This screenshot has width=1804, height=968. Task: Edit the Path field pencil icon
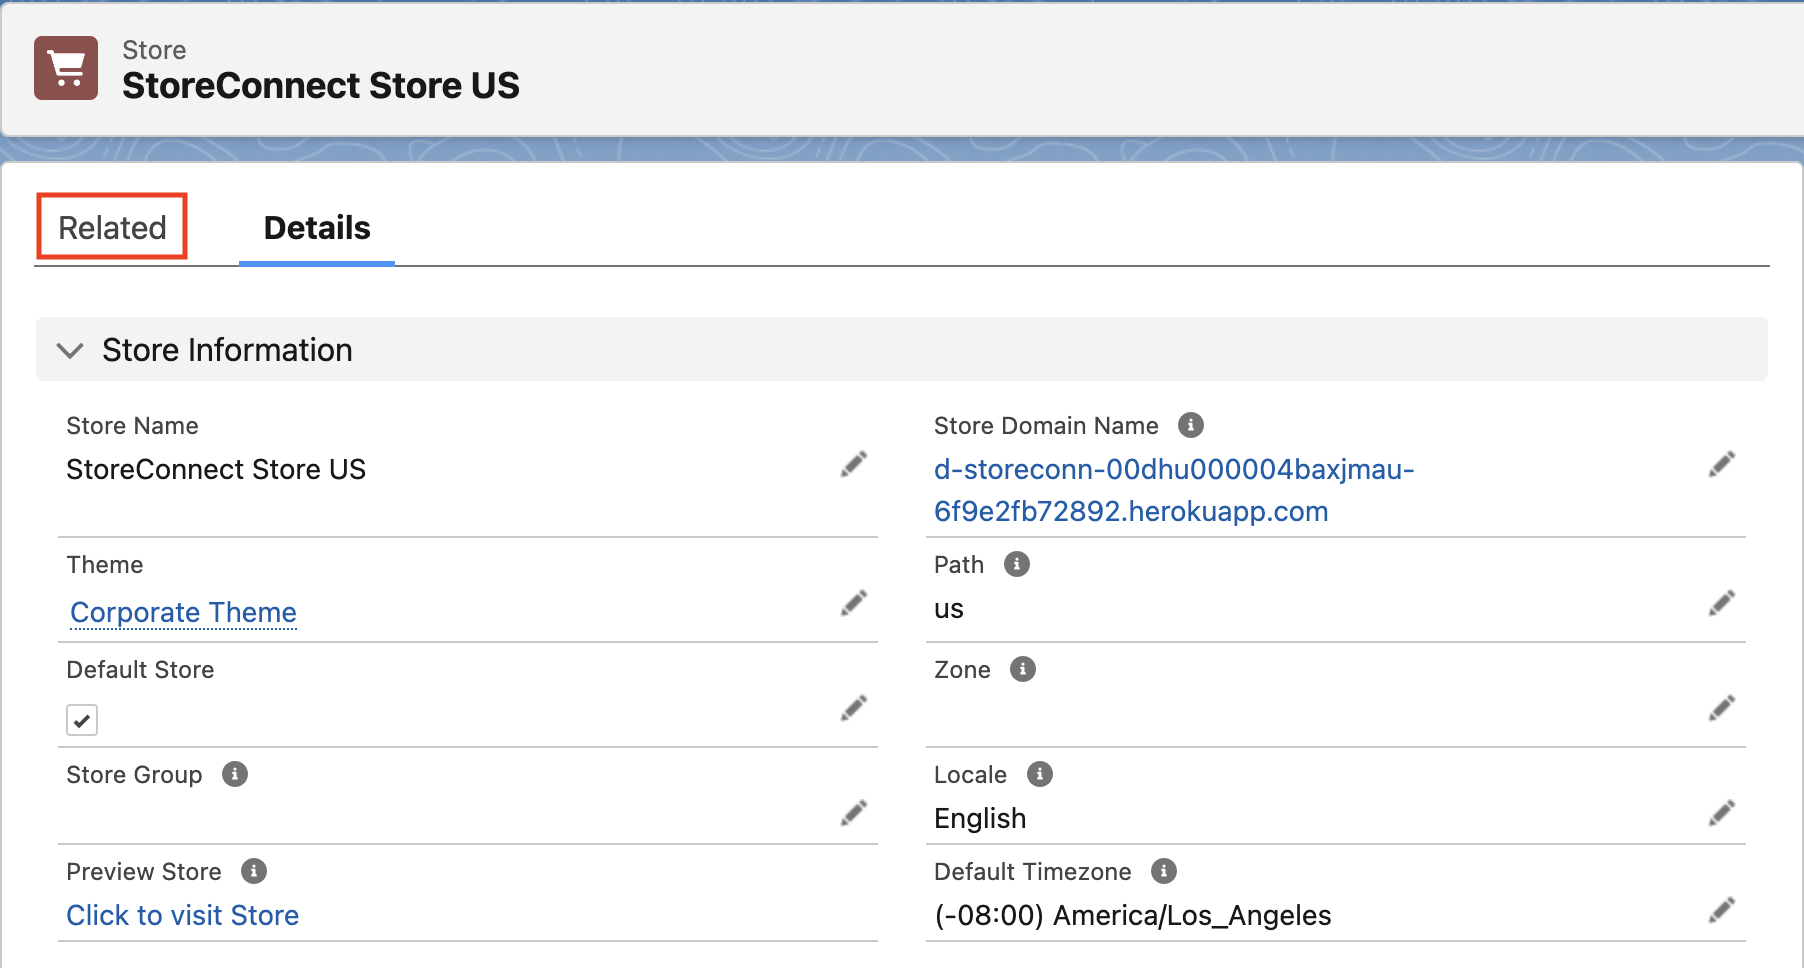pyautogui.click(x=1721, y=603)
